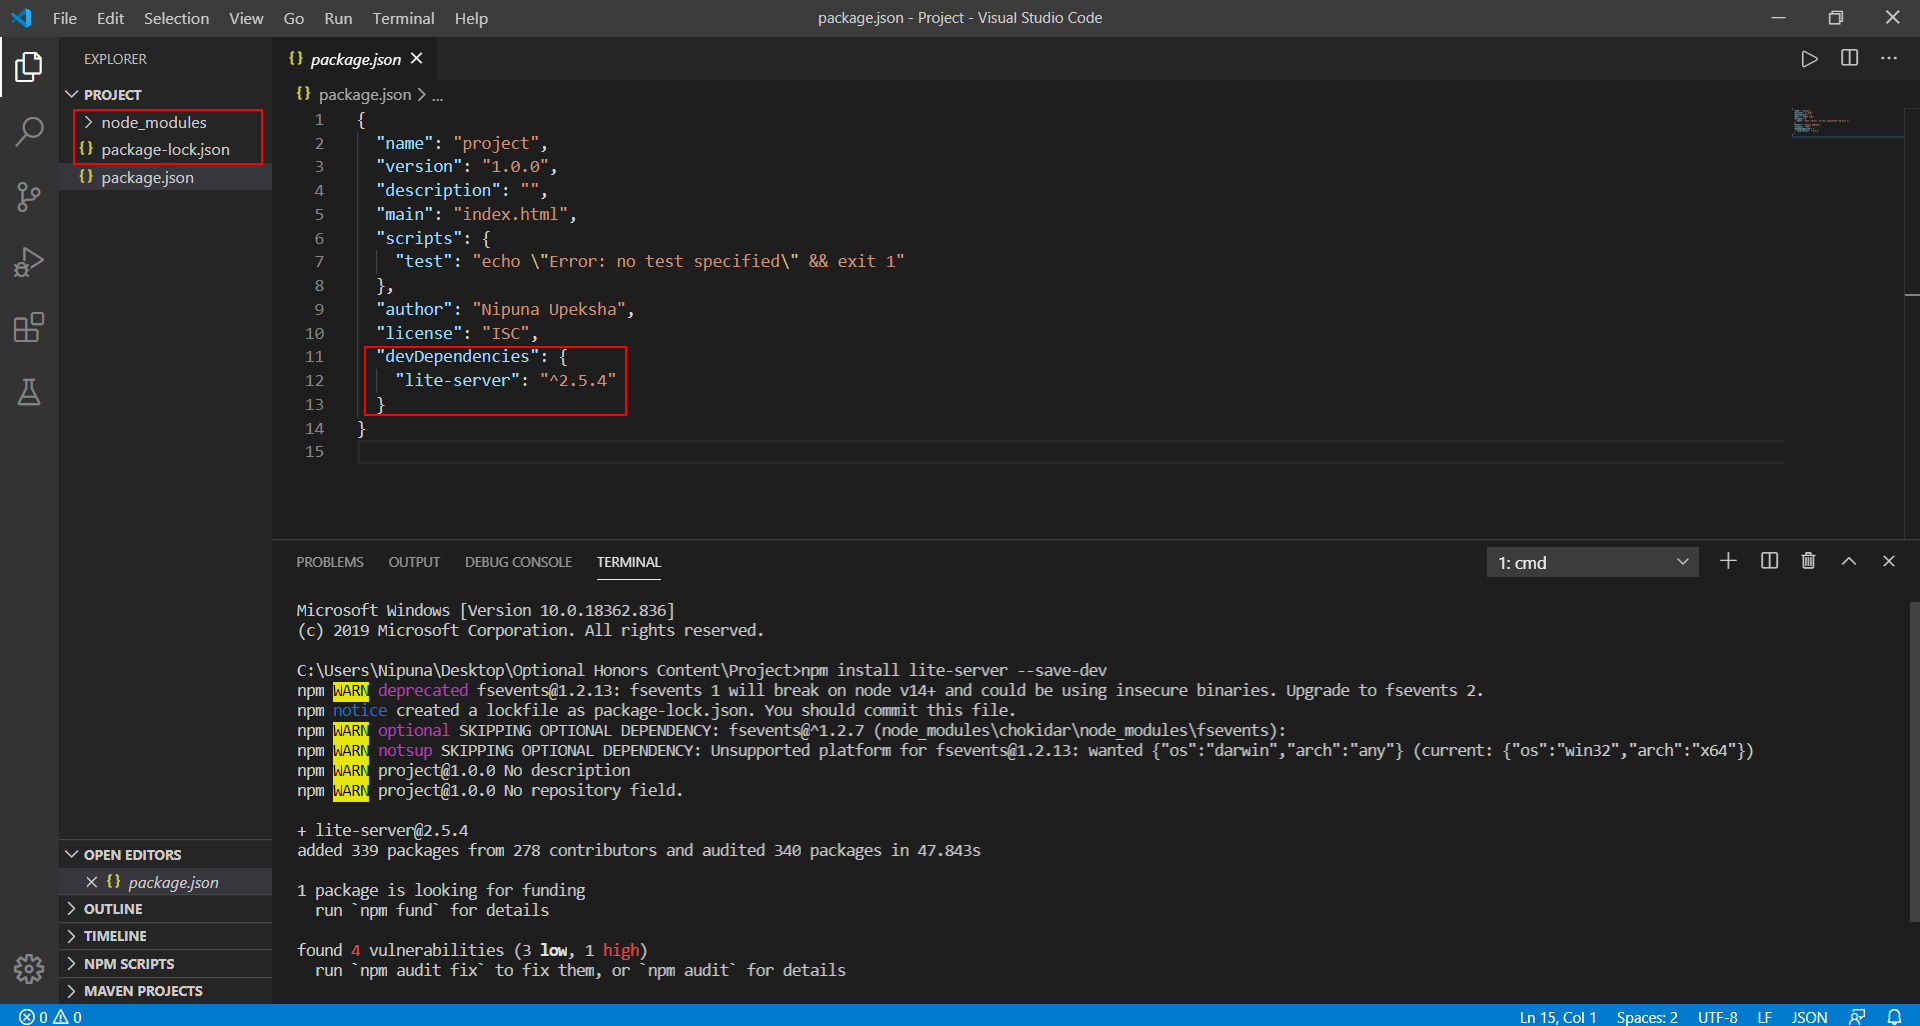The height and width of the screenshot is (1026, 1920).
Task: Click the minimap preview of package.json
Action: tap(1822, 120)
